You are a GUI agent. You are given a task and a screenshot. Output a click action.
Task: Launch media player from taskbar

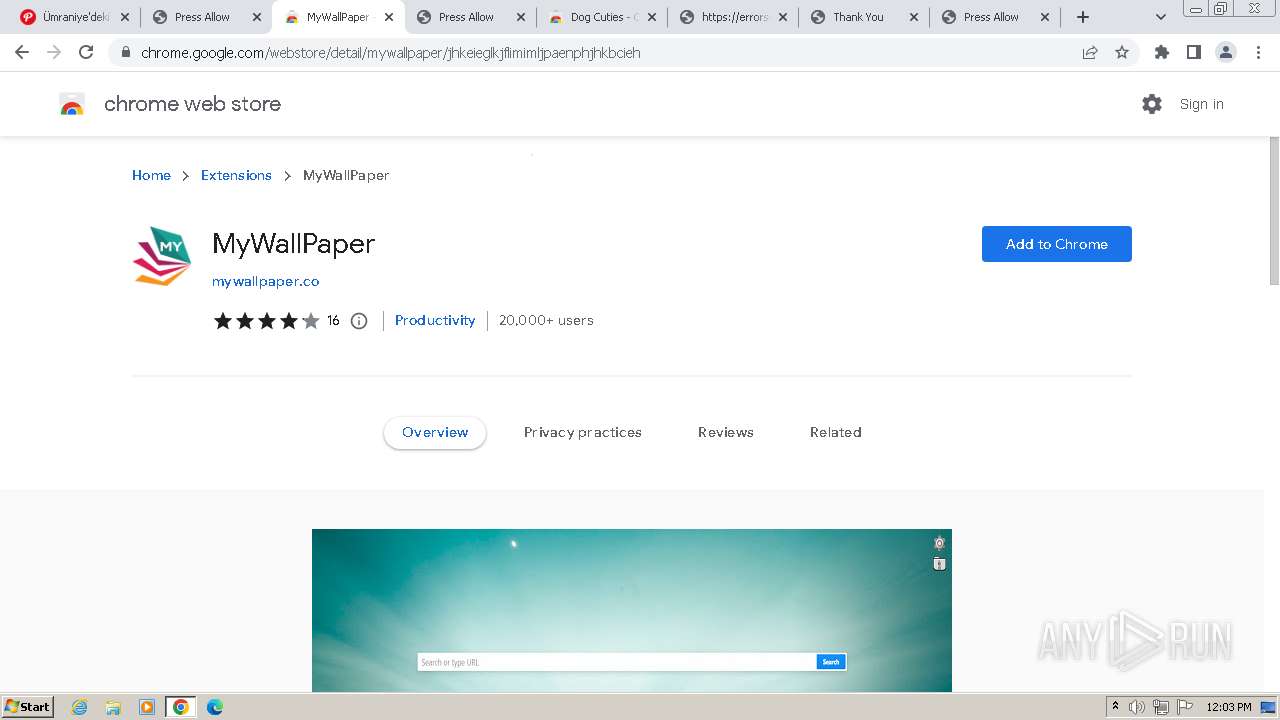coord(147,707)
